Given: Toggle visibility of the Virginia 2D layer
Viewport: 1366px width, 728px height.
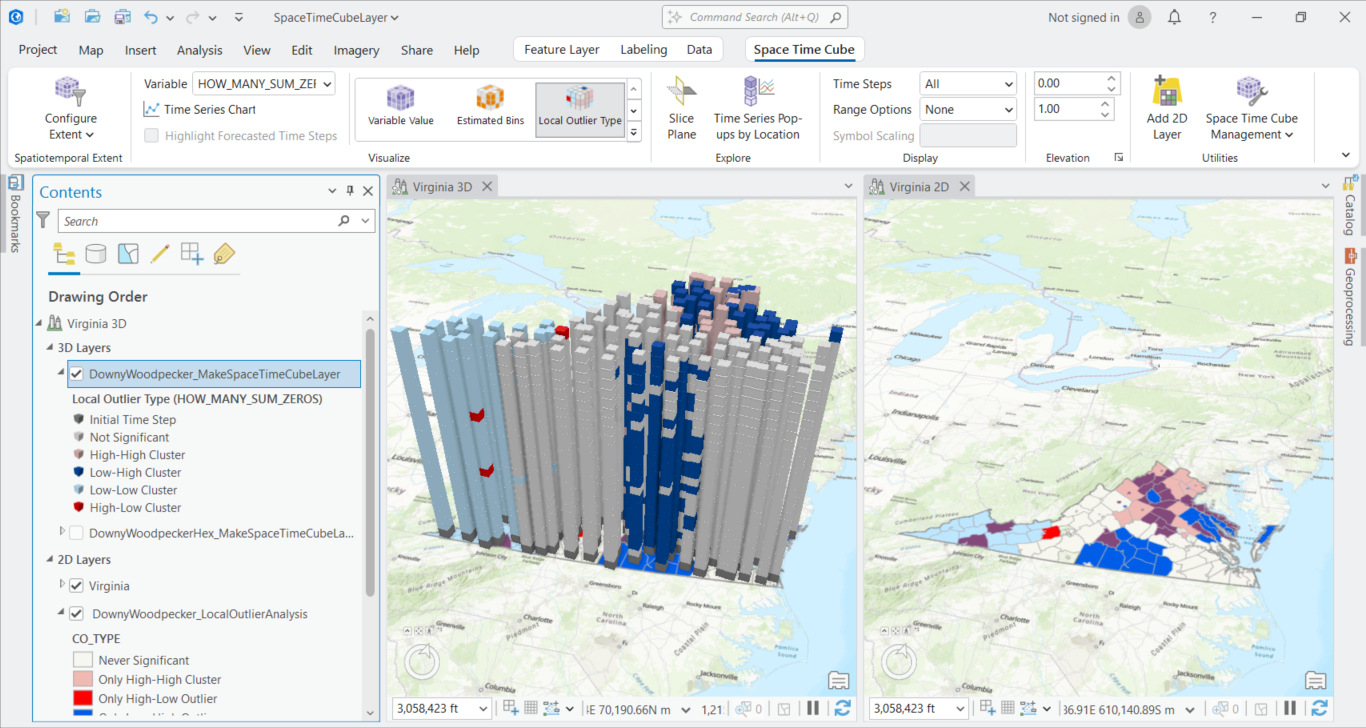Looking at the screenshot, I should coord(76,586).
